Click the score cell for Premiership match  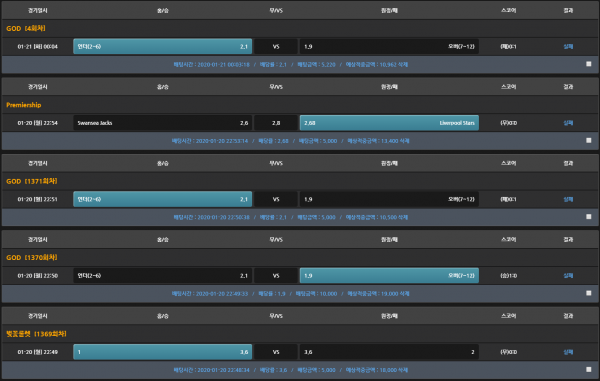click(509, 123)
